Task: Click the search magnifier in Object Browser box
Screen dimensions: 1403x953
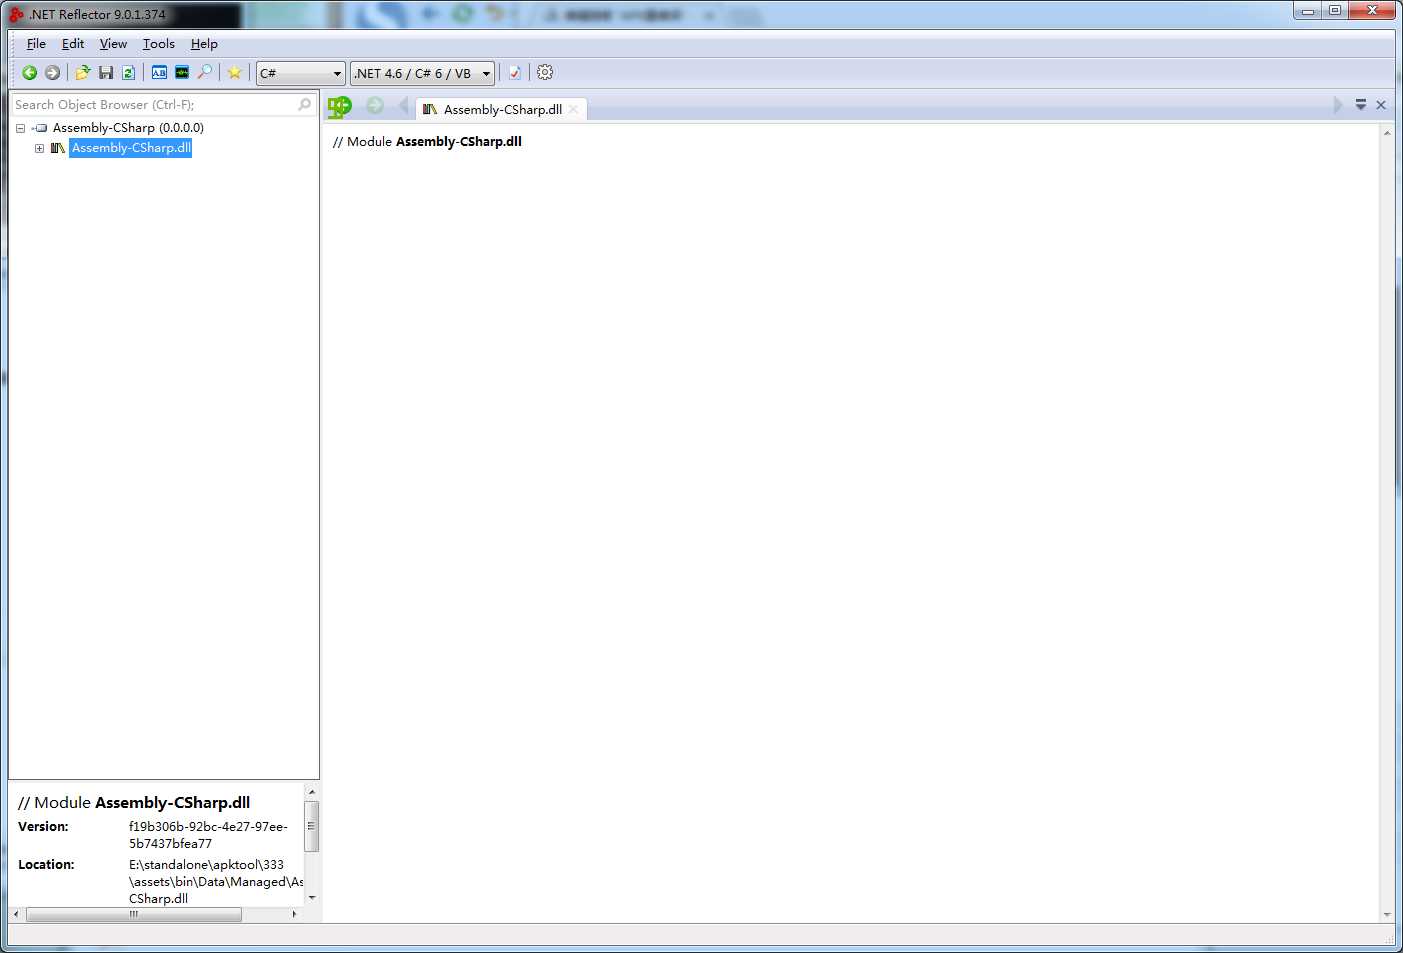Action: pyautogui.click(x=305, y=104)
